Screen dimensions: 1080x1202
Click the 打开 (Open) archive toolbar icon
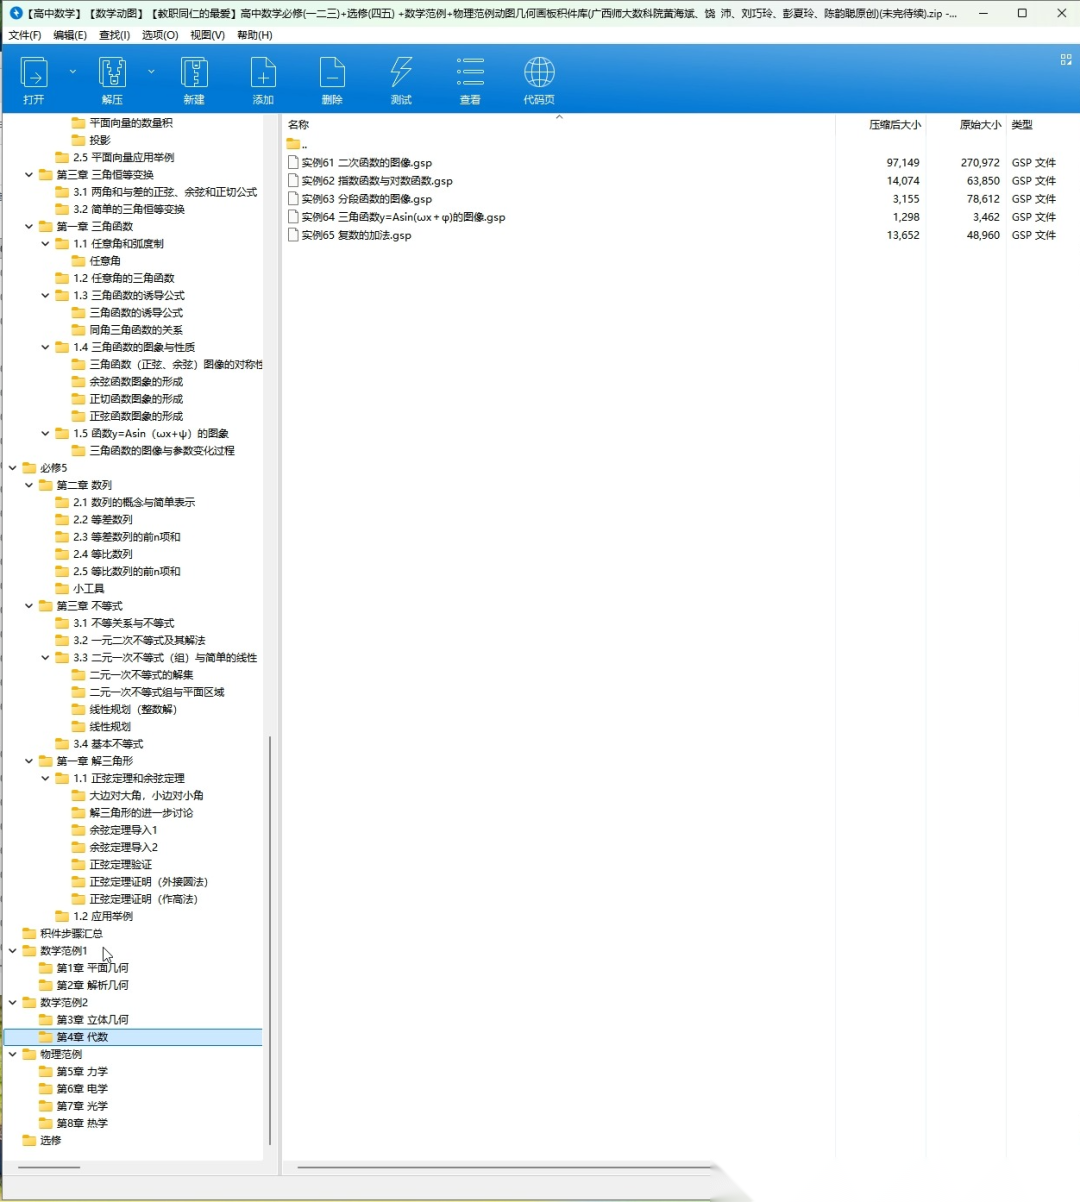[x=34, y=80]
